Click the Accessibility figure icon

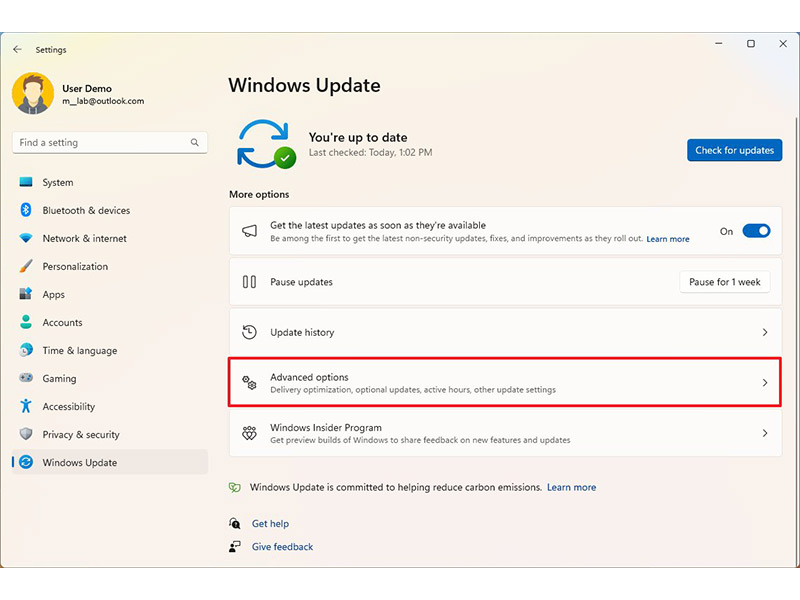[x=26, y=406]
